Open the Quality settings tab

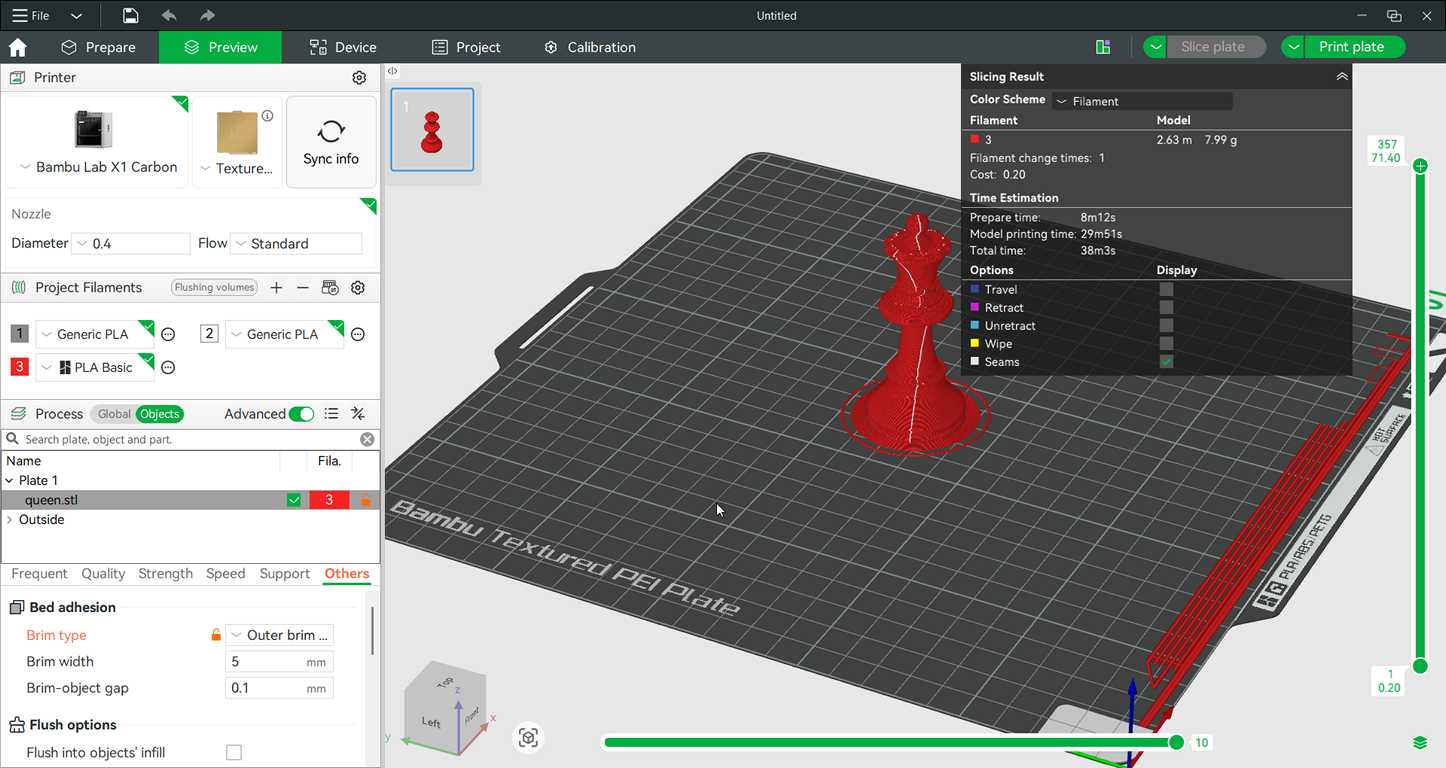click(103, 574)
